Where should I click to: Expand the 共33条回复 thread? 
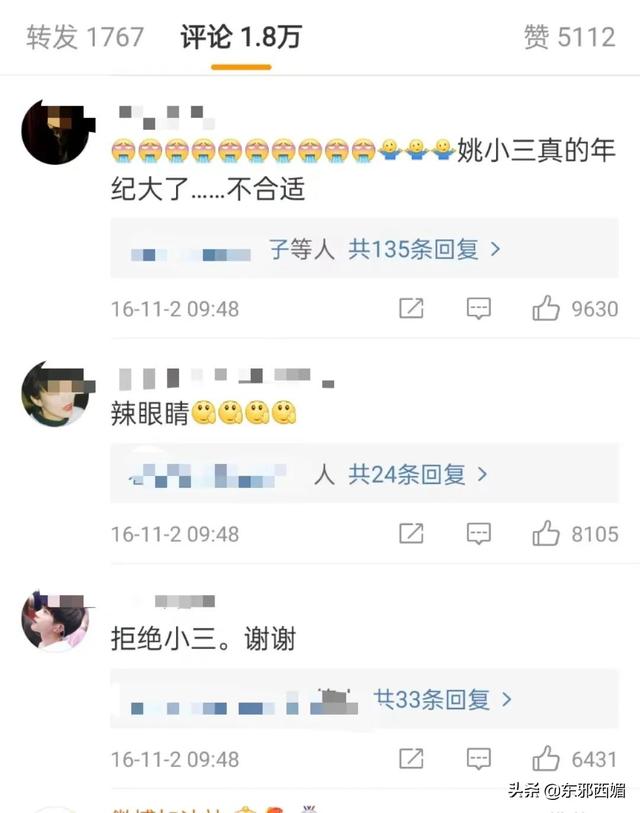[x=443, y=699]
